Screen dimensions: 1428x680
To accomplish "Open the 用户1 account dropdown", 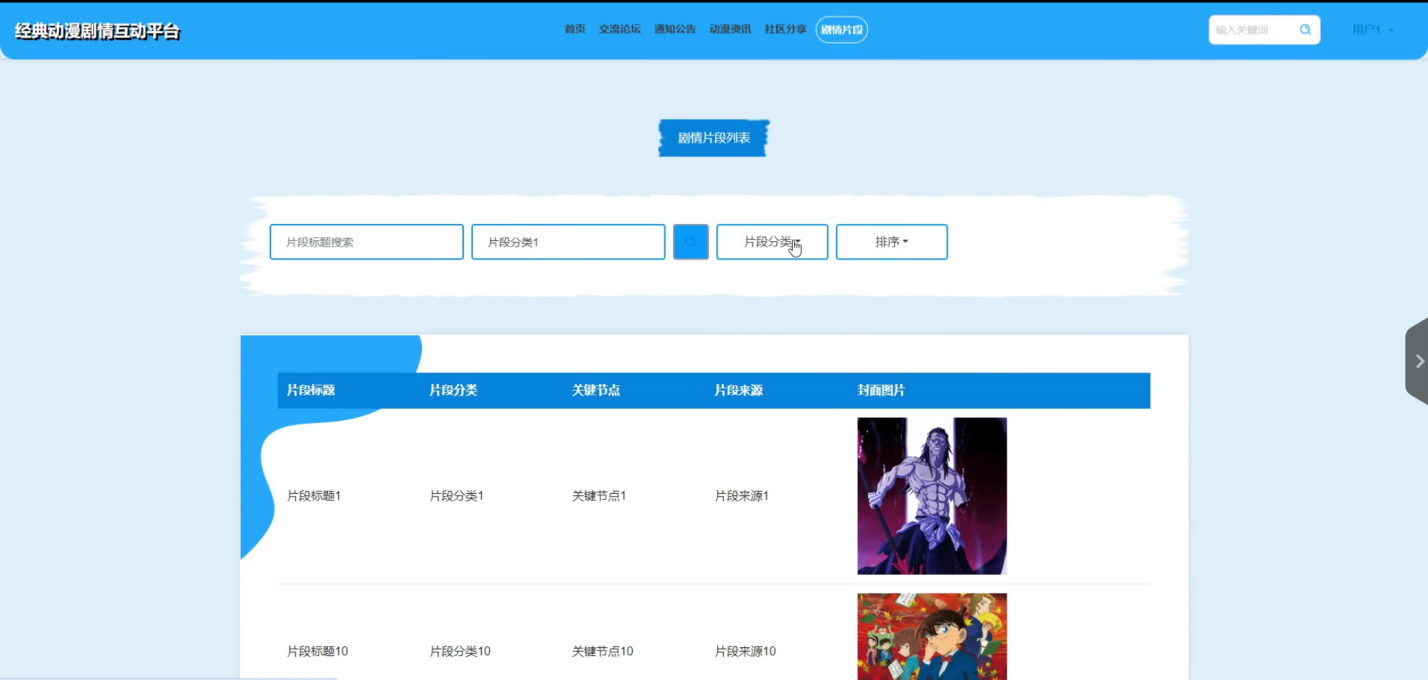I will click(1373, 30).
